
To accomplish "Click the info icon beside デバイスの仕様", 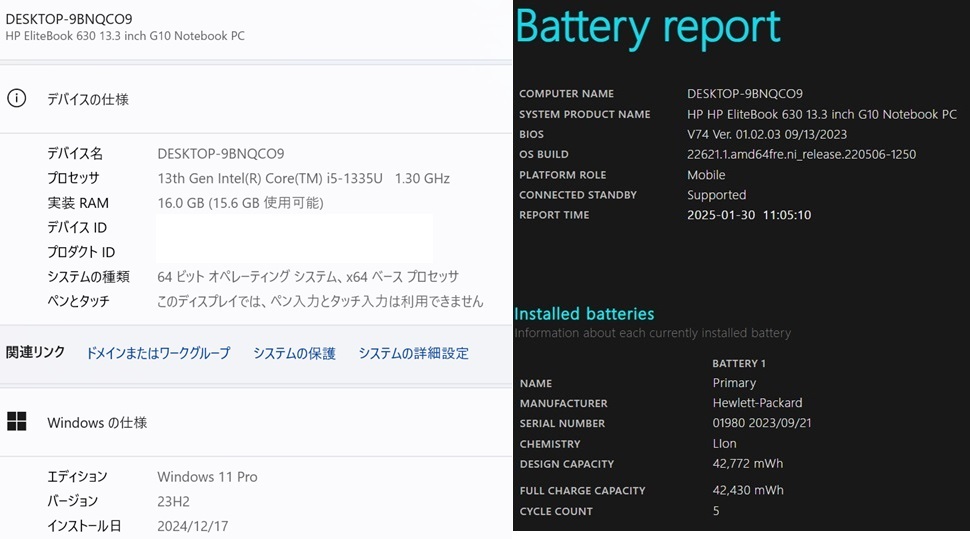I will pyautogui.click(x=17, y=98).
